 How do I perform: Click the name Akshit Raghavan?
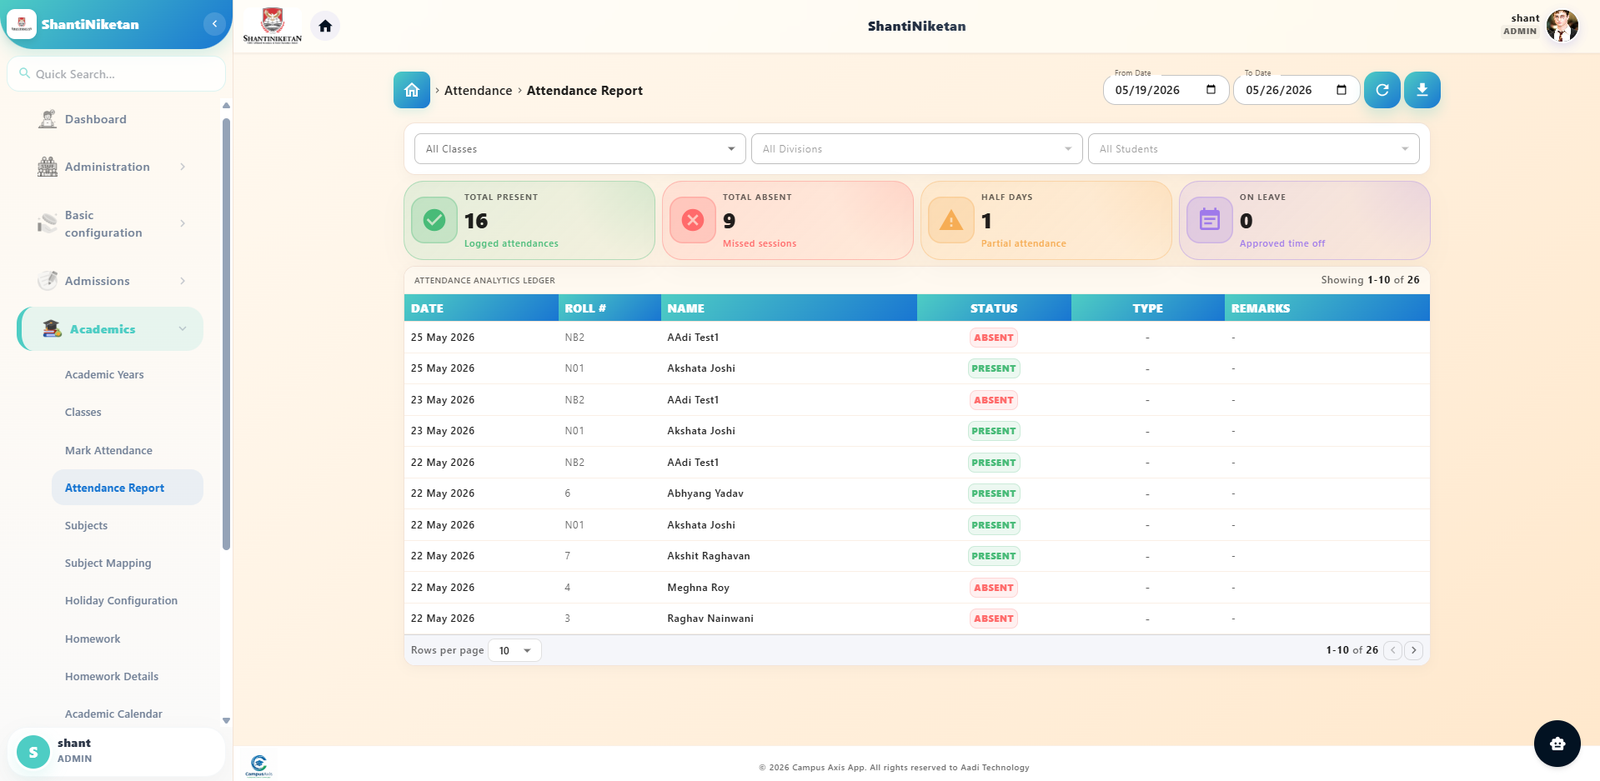[708, 556]
